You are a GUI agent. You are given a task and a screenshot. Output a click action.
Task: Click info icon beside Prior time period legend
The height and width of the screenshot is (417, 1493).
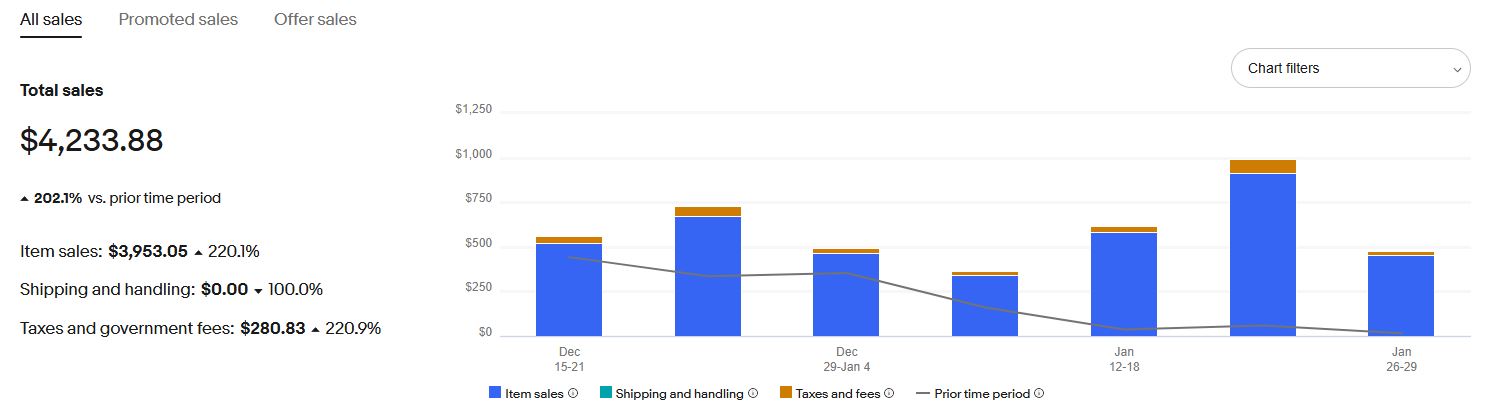pos(1039,394)
